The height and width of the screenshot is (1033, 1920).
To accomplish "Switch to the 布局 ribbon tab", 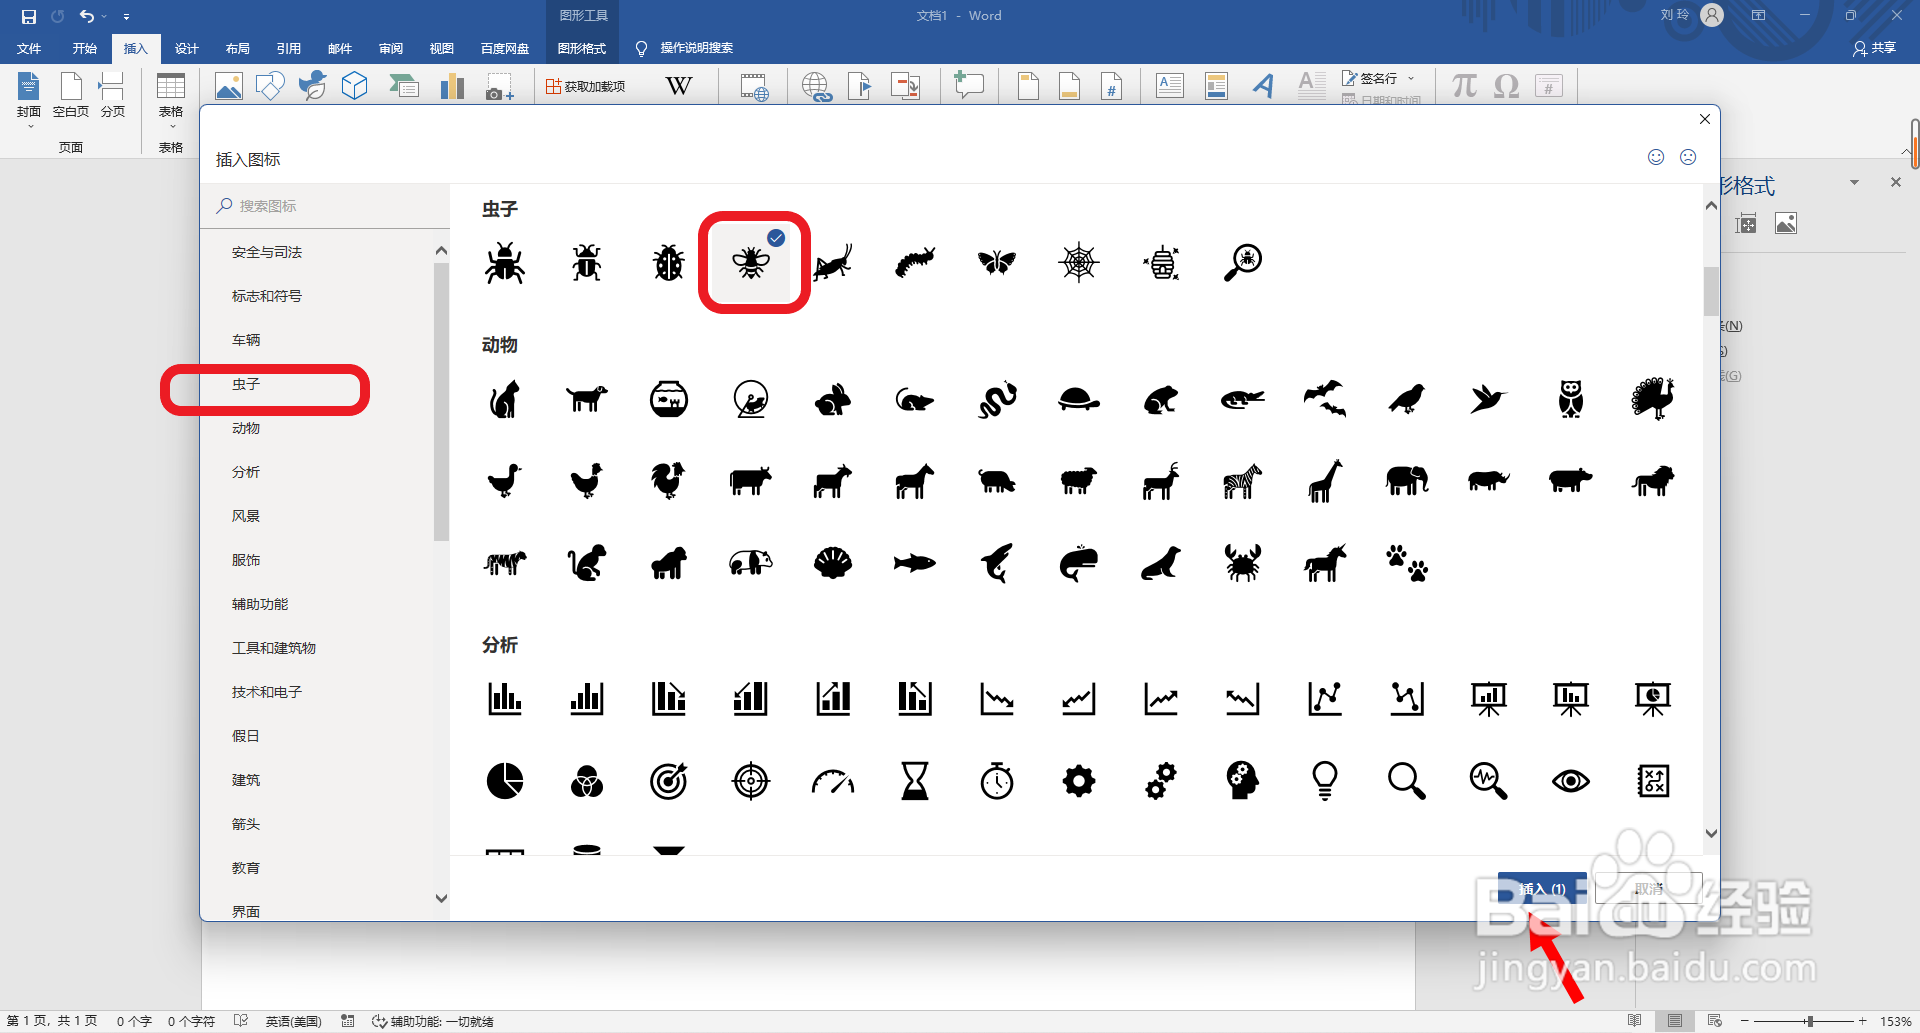I will 237,48.
